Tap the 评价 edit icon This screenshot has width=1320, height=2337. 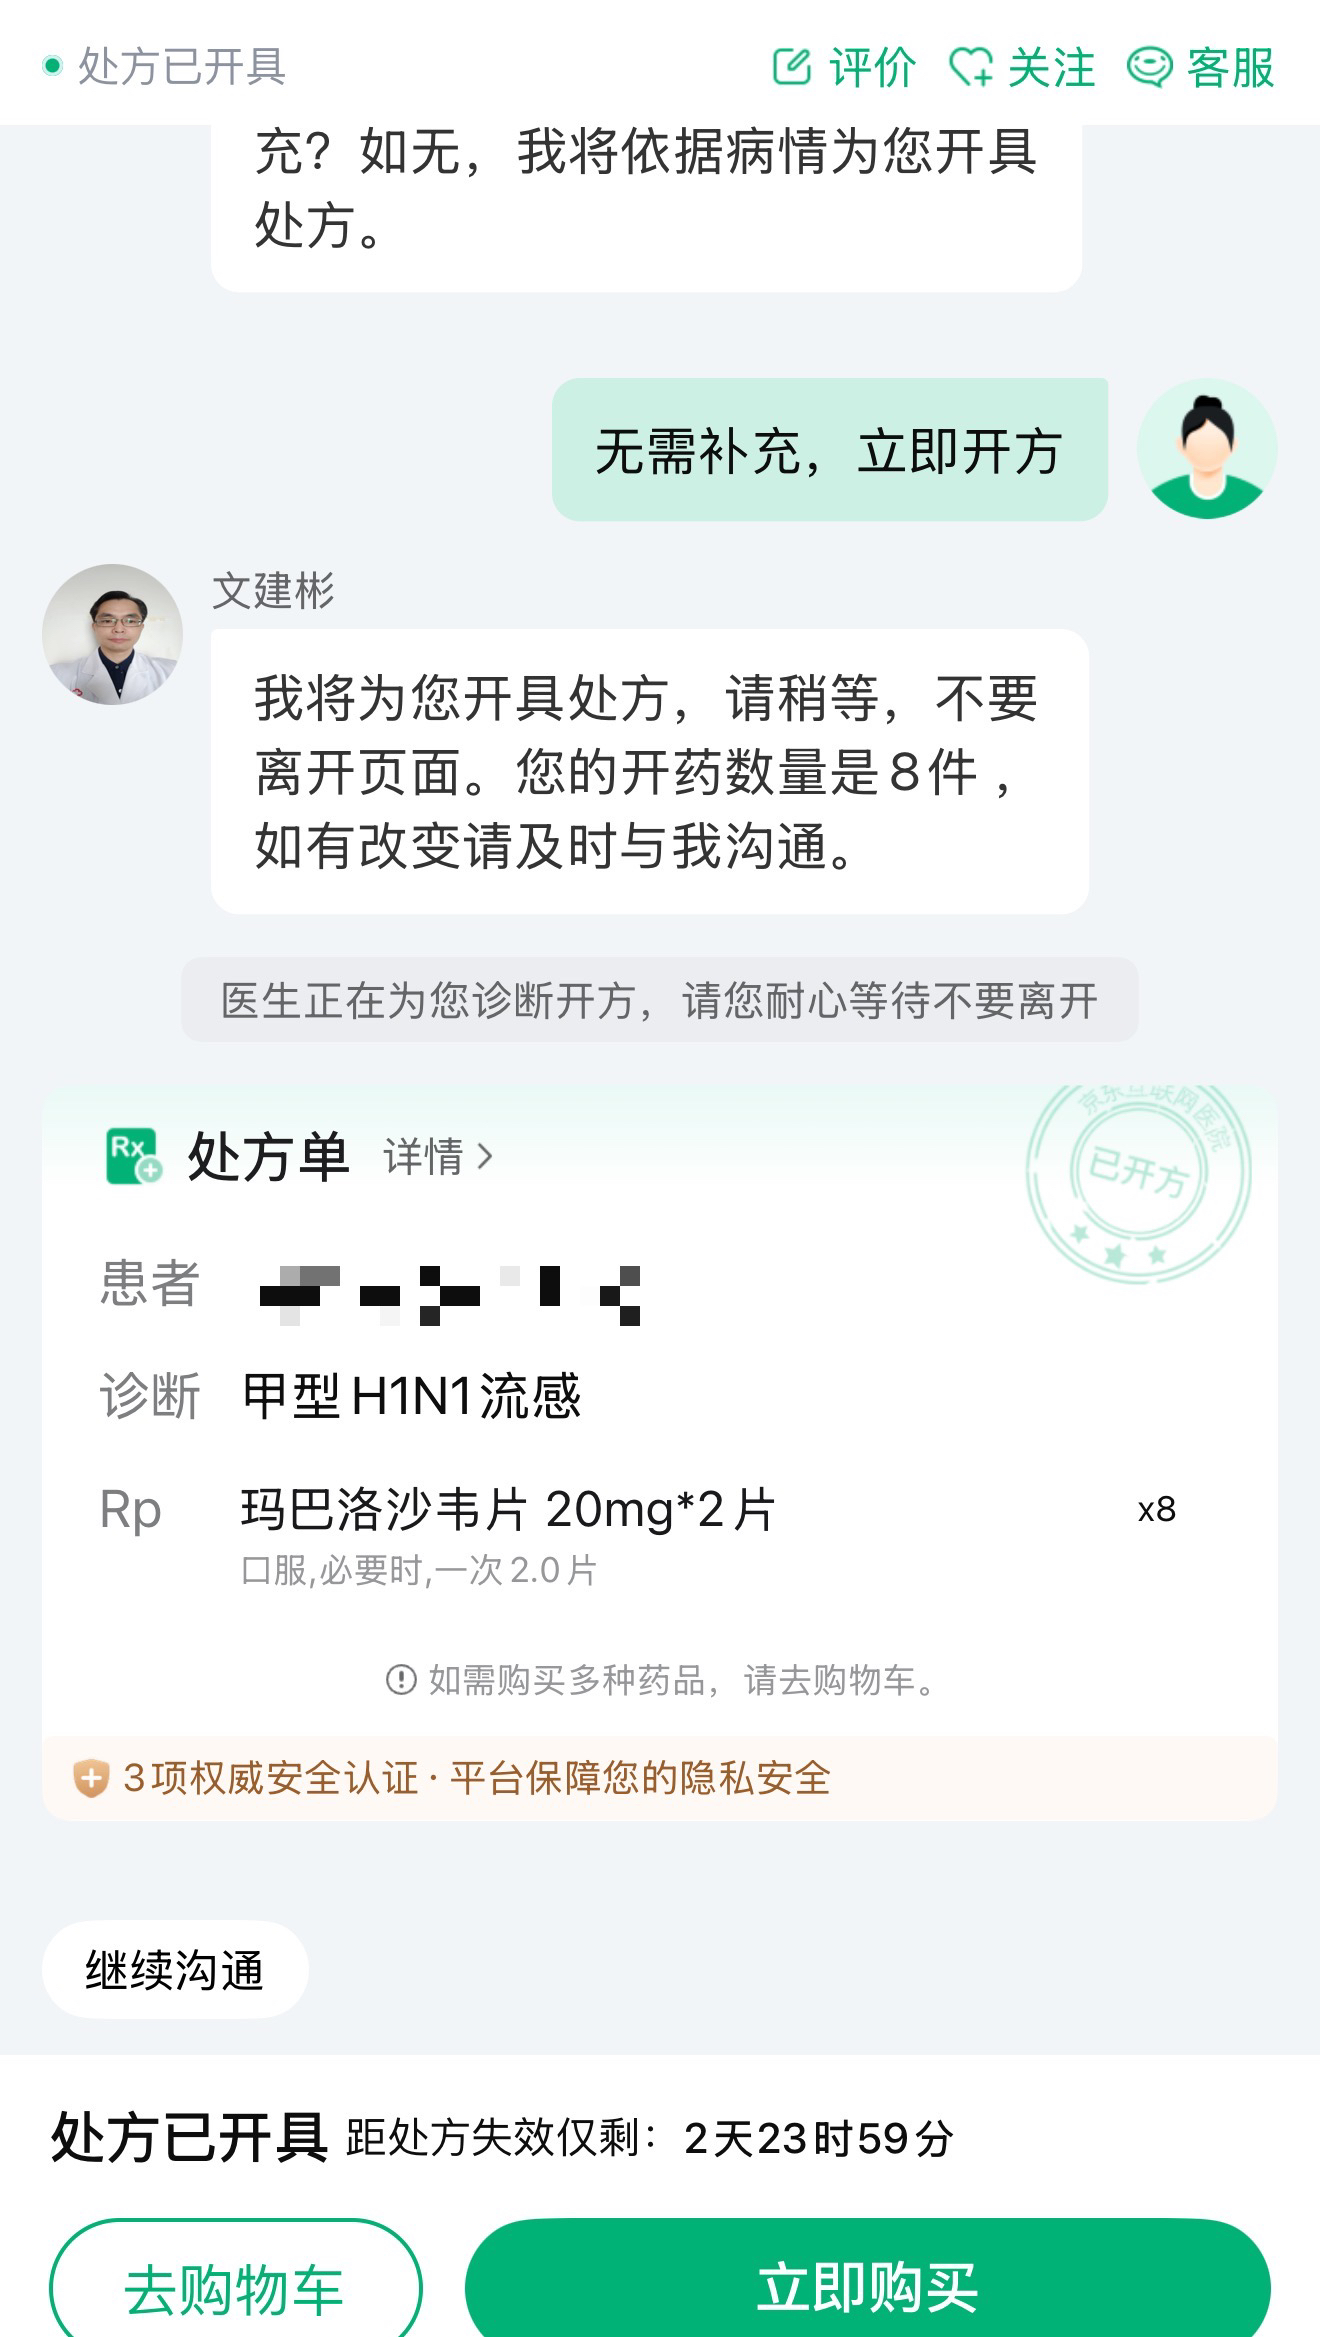tap(792, 67)
